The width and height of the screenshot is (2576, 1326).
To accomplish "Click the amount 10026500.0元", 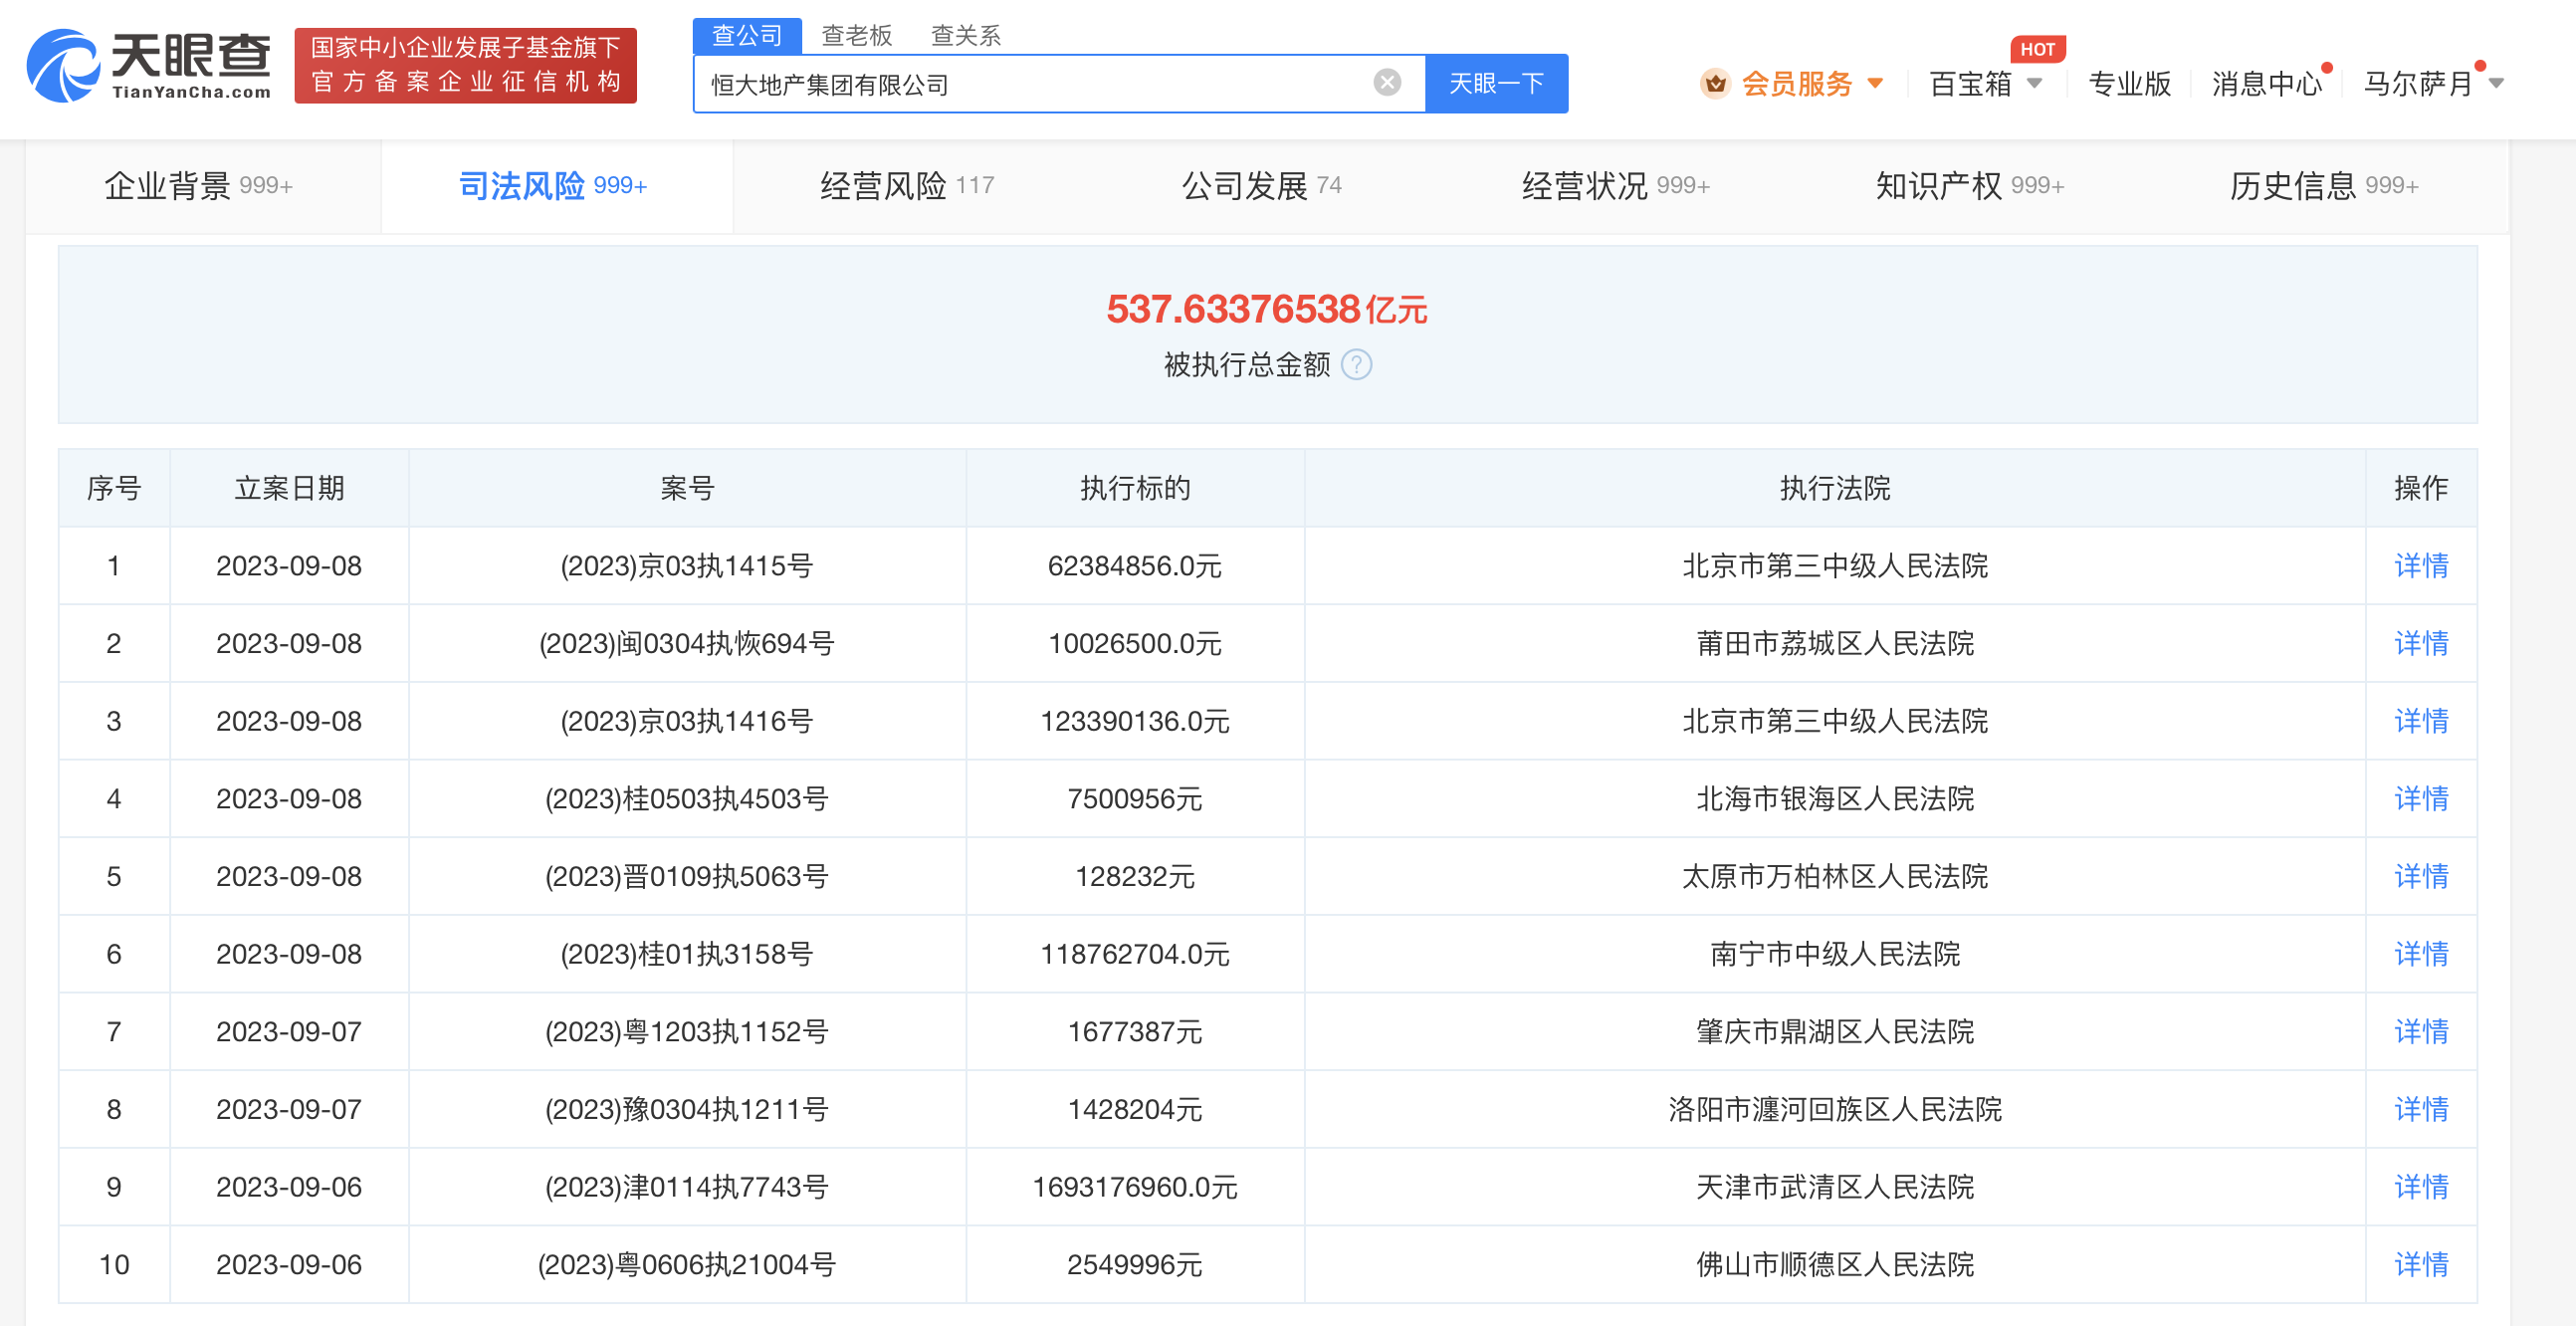I will (1135, 644).
